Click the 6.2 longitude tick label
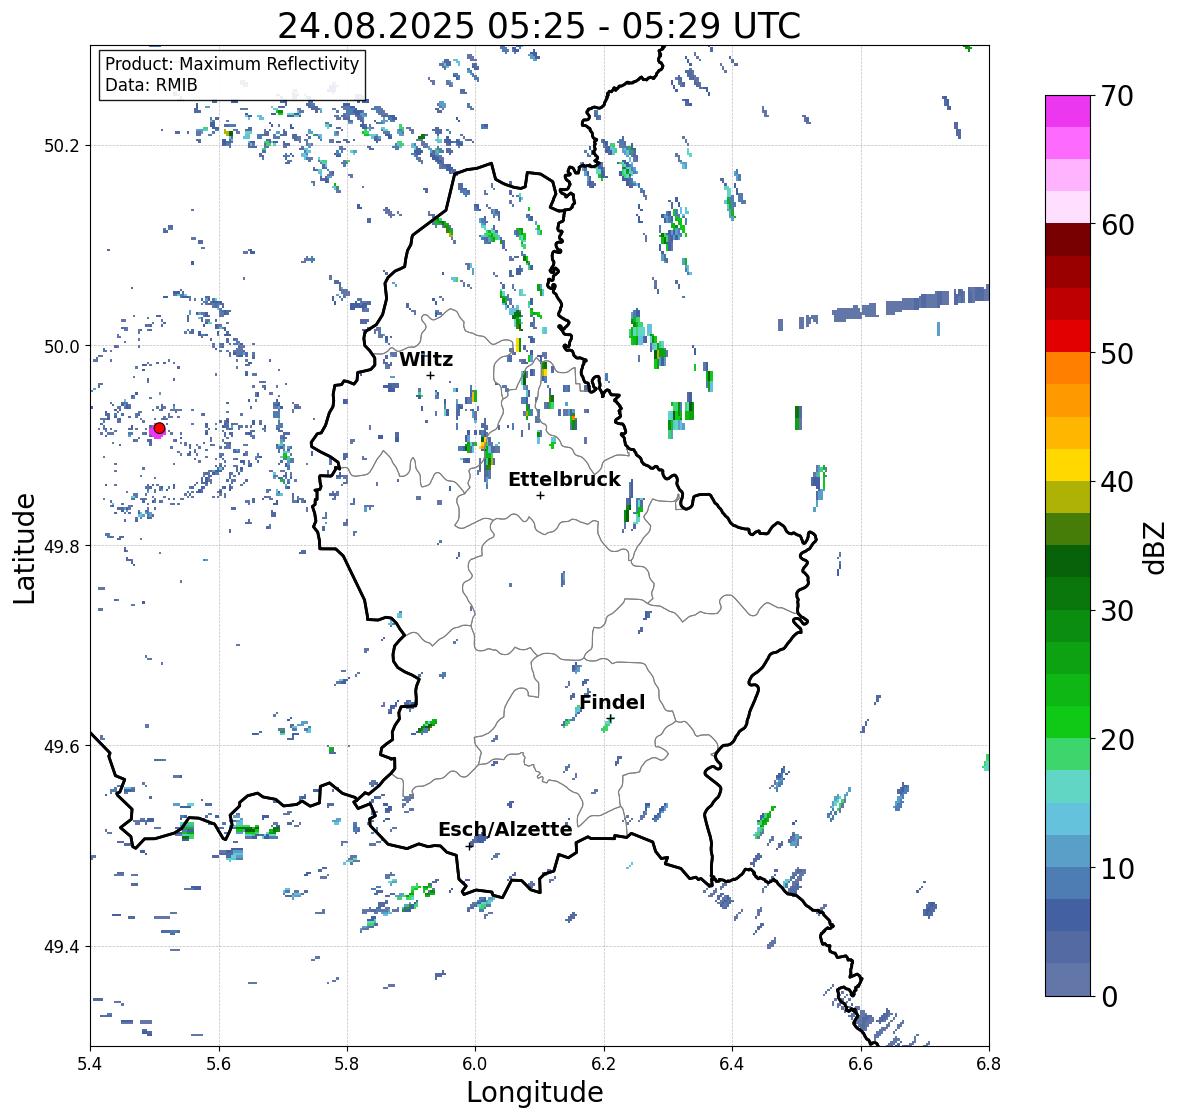This screenshot has width=1179, height=1117. [x=604, y=1064]
